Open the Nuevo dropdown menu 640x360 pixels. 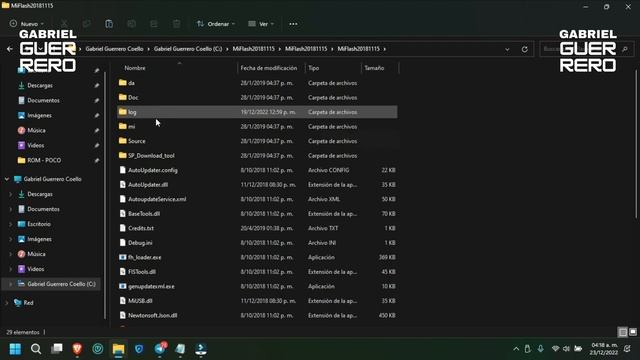tap(27, 24)
